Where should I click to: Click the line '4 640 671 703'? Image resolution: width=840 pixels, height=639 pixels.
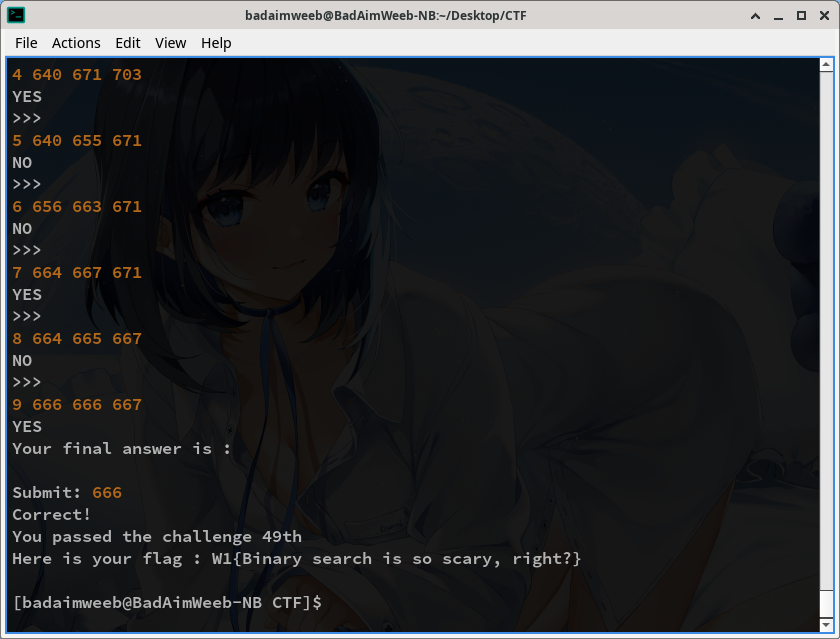coord(77,74)
